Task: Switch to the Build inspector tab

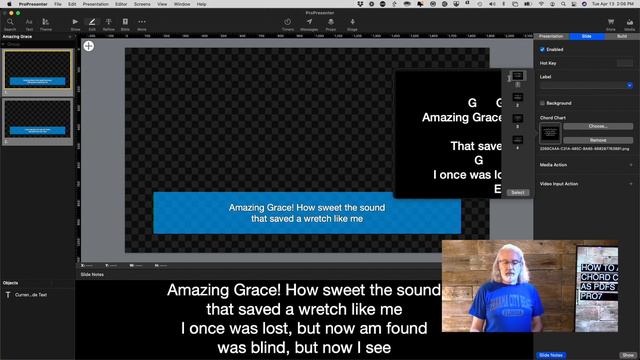Action: [622, 36]
